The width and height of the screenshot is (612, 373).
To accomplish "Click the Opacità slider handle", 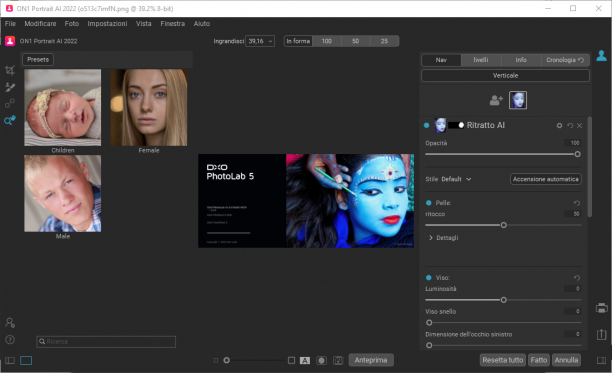I will coord(578,154).
